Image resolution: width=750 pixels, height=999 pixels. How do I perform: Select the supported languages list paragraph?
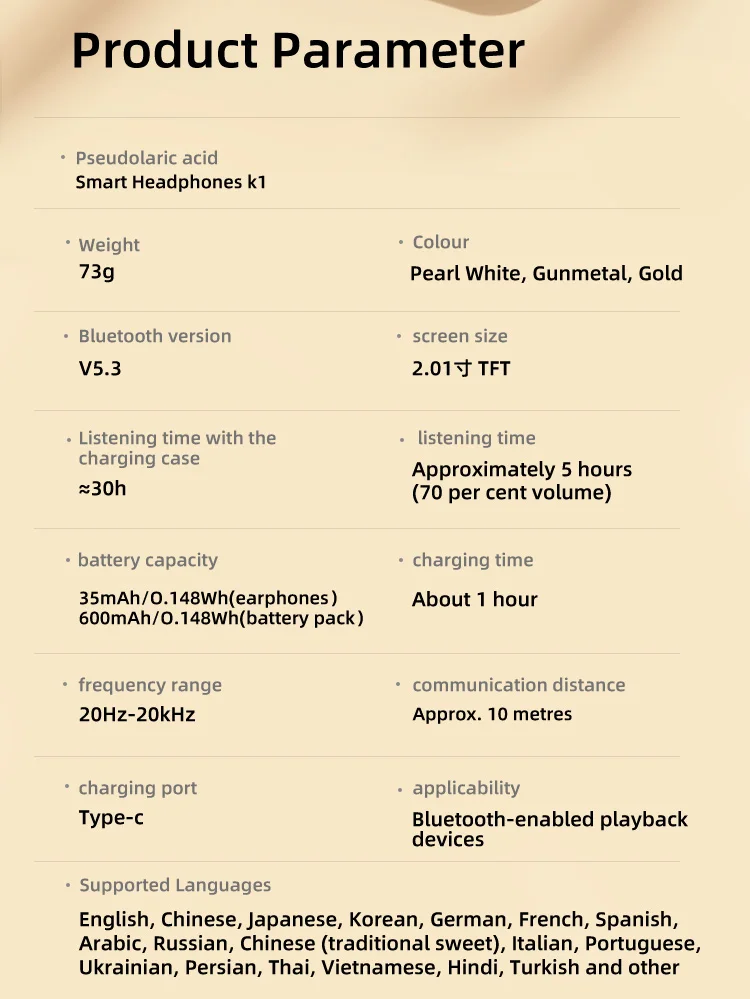(390, 943)
